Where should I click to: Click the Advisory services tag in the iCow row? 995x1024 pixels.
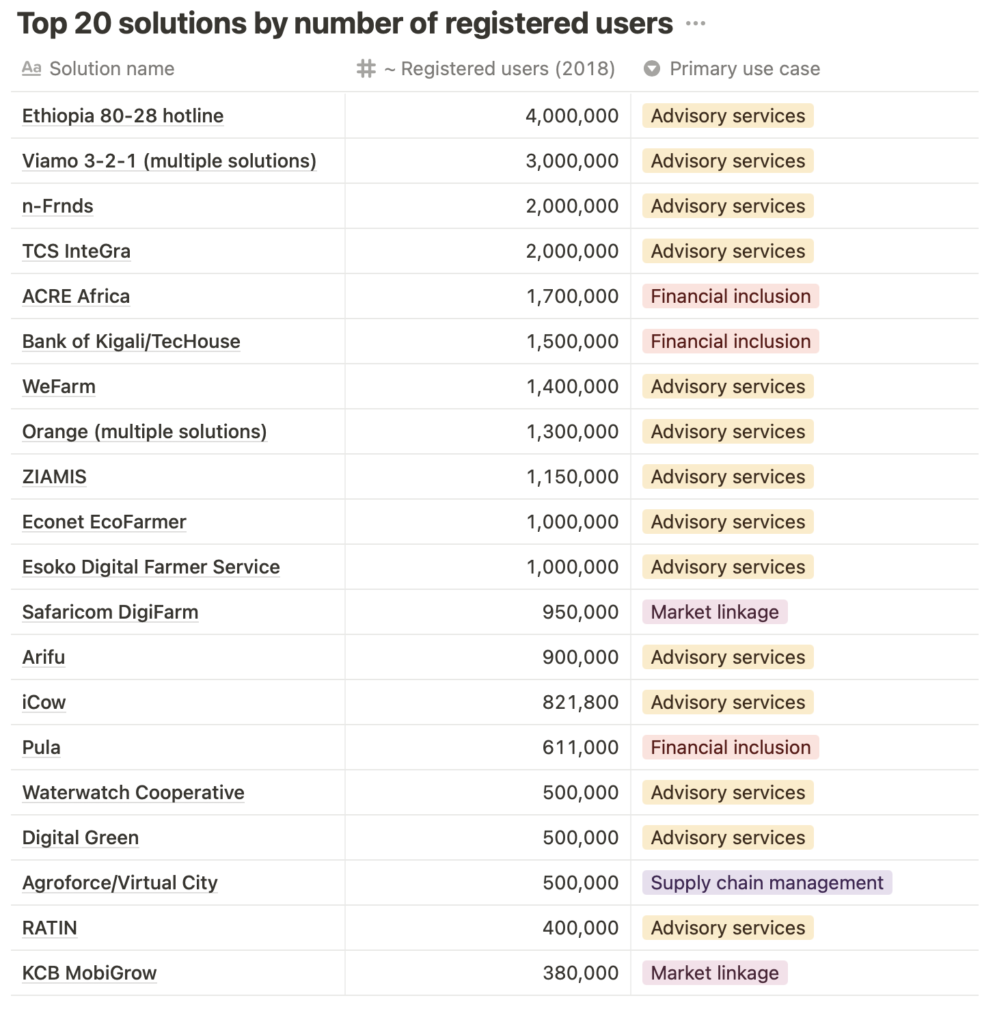[x=728, y=701]
